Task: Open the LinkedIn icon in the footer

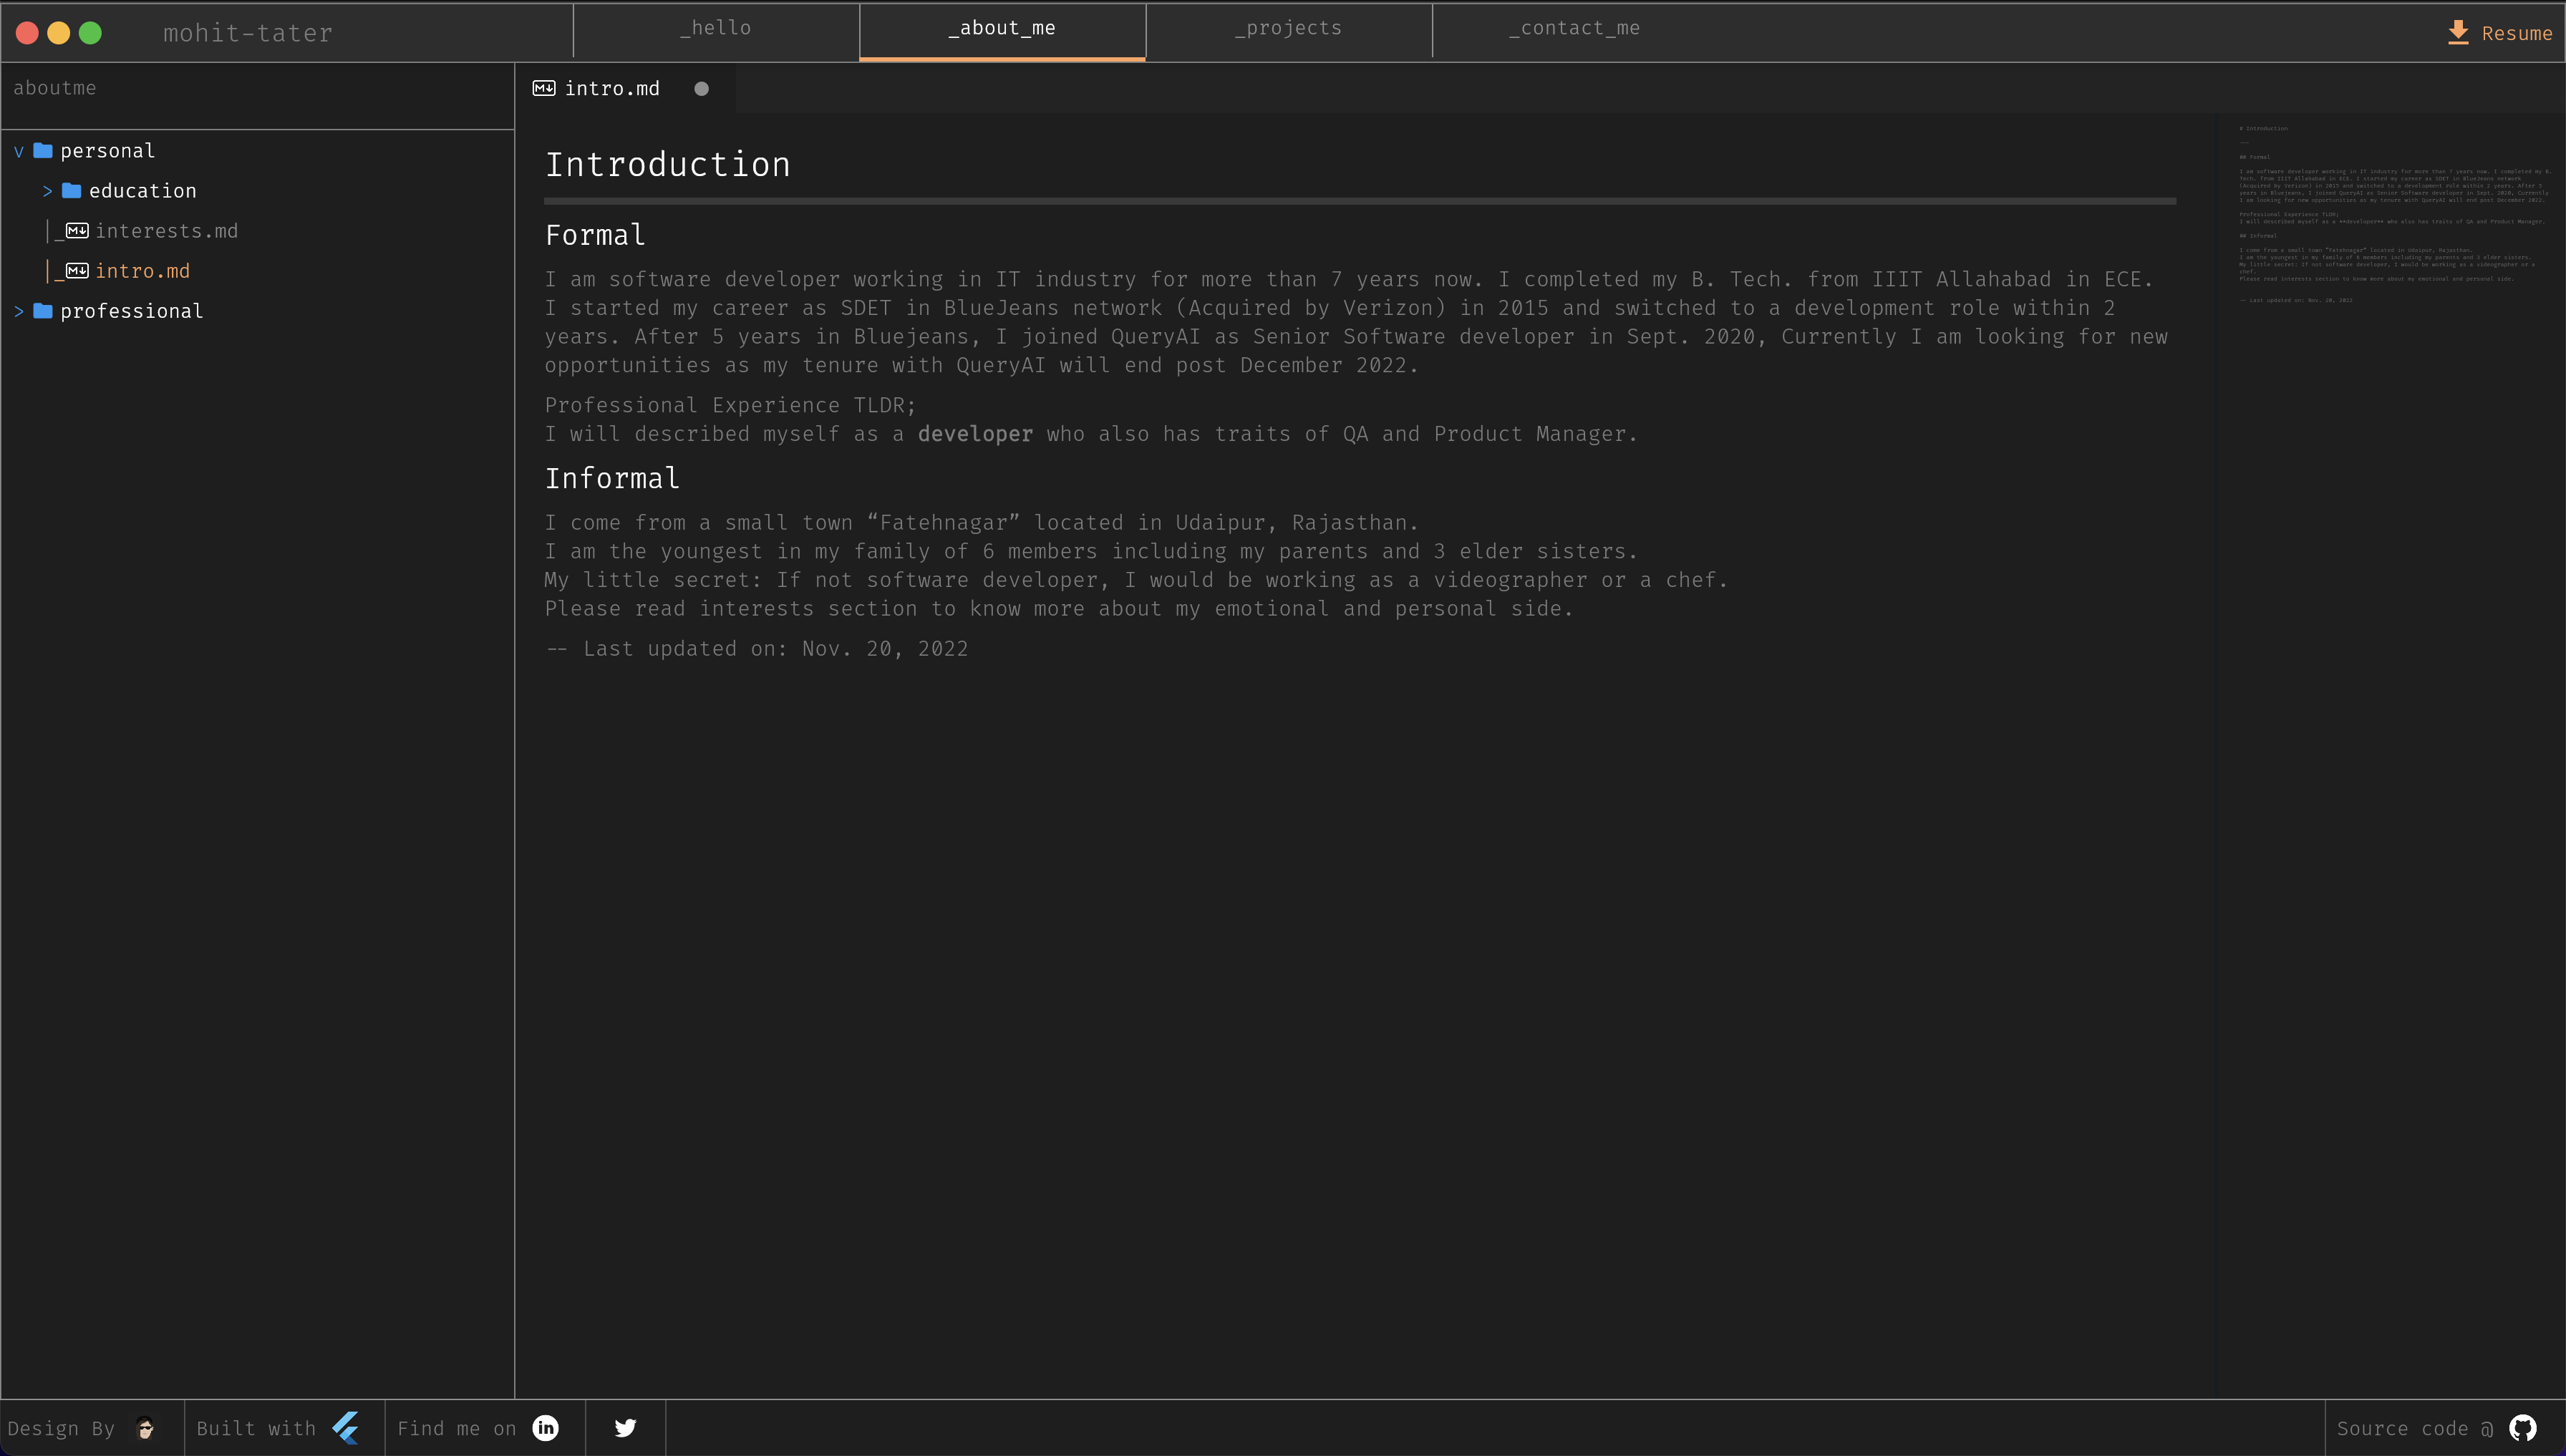Action: (545, 1428)
